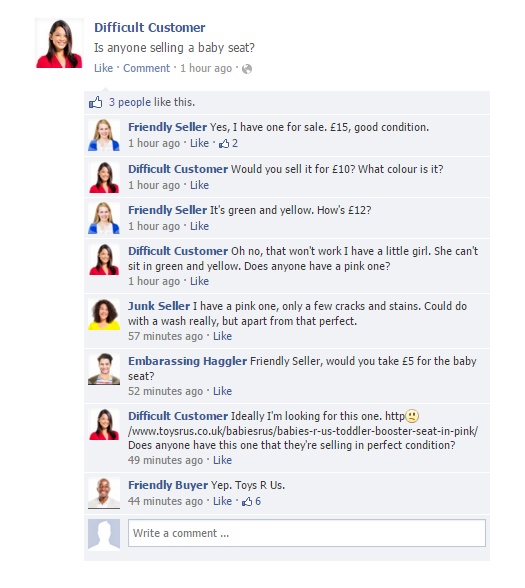The height and width of the screenshot is (588, 525).
Task: Open the Junk Seller profile name link
Action: click(x=159, y=306)
